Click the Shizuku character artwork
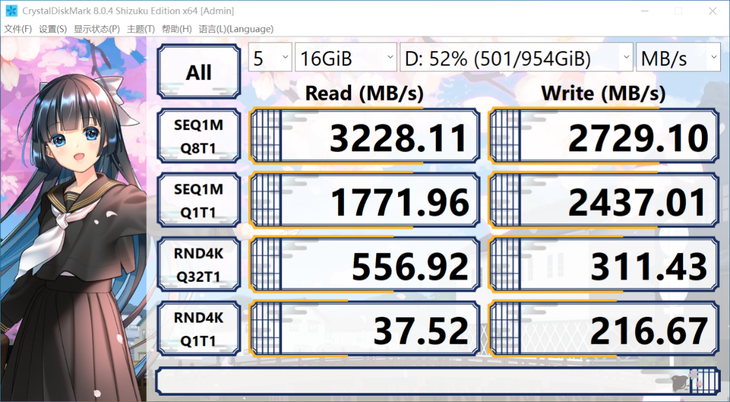The height and width of the screenshot is (402, 730). 74,219
